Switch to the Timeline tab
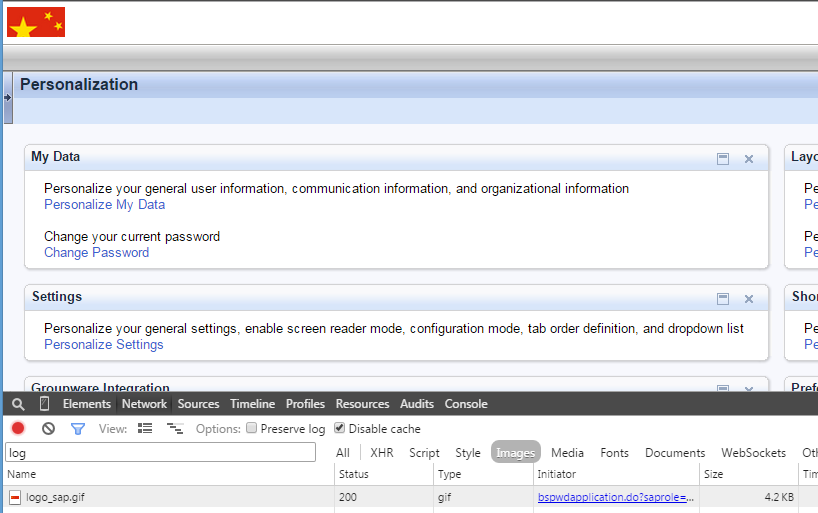Screen dimensions: 818x513 pos(252,404)
